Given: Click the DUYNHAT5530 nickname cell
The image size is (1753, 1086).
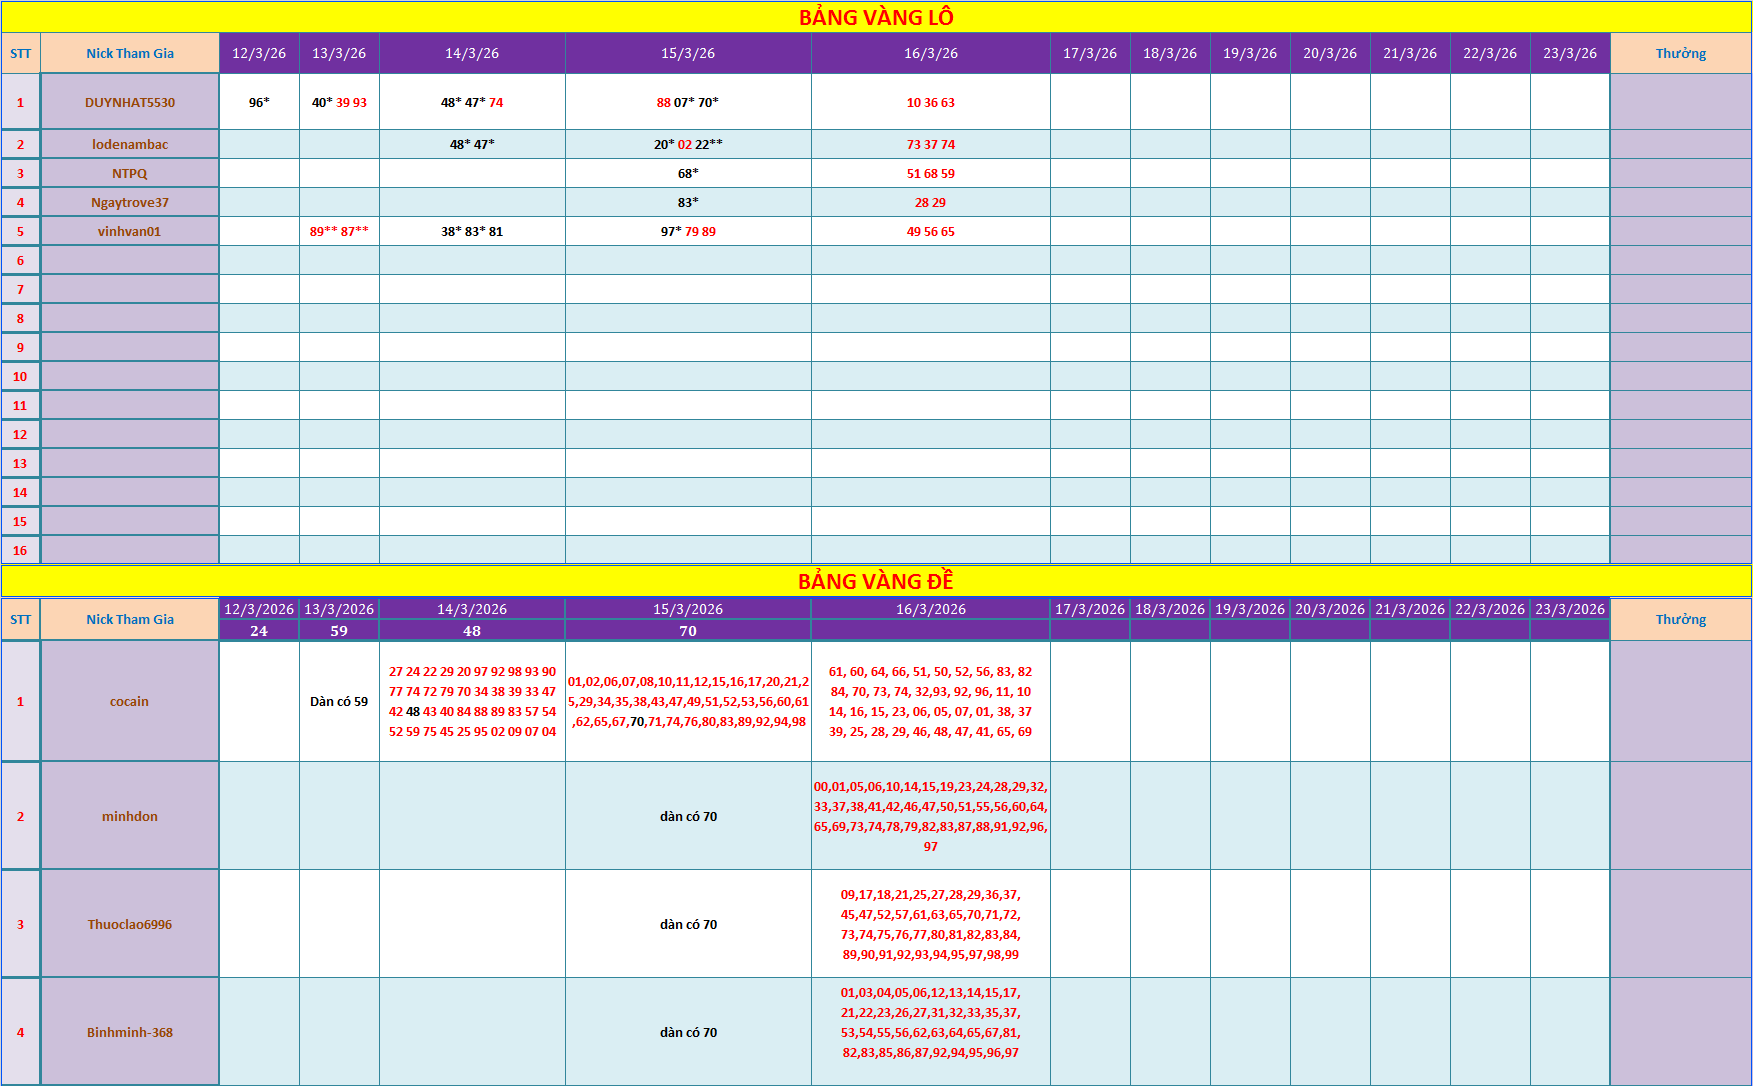Looking at the screenshot, I should pos(130,102).
